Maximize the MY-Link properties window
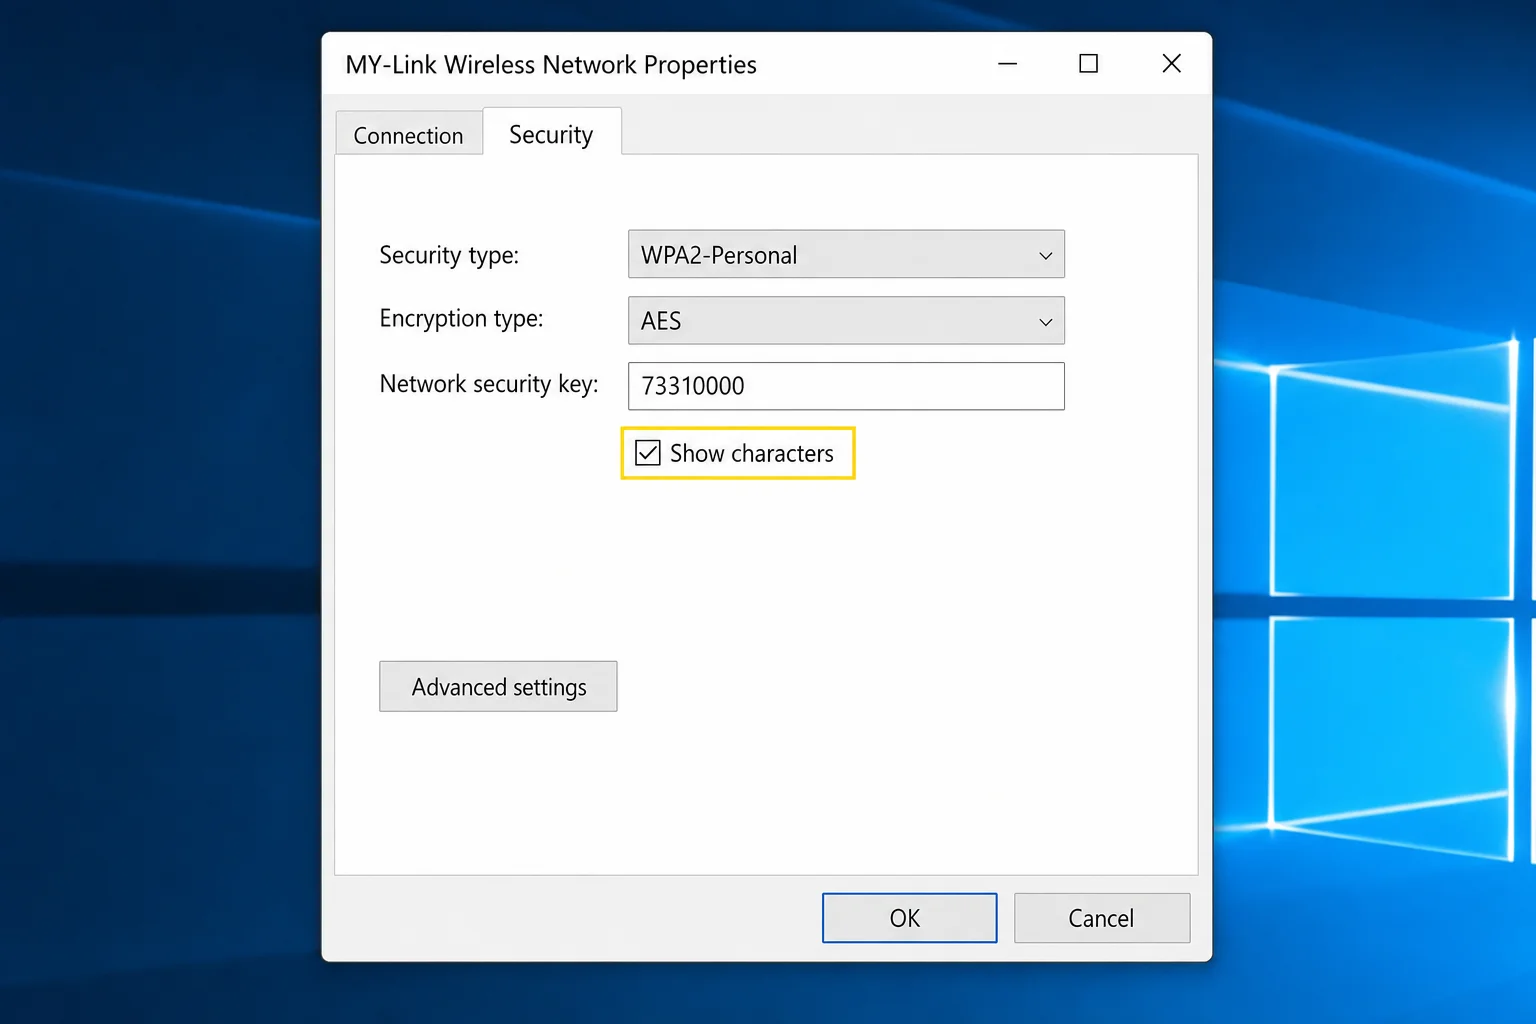The image size is (1536, 1024). (x=1089, y=64)
